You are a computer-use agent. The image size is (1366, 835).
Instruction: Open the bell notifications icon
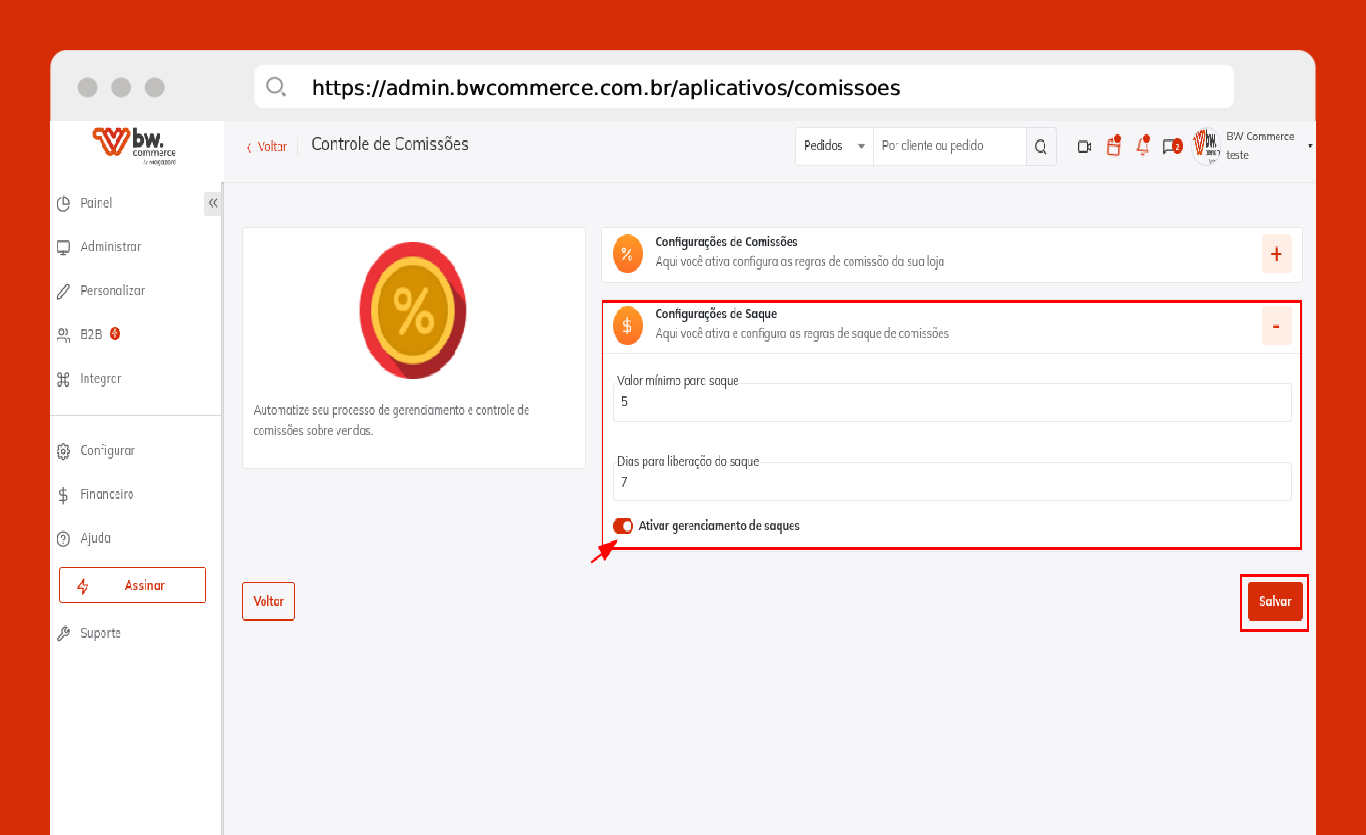click(x=1143, y=146)
